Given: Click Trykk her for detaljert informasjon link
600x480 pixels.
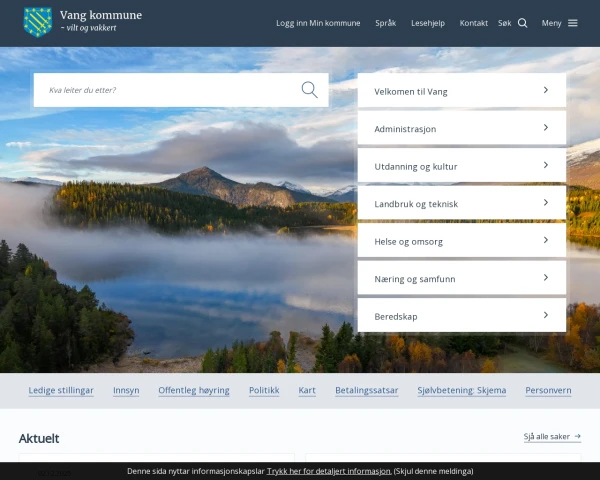Looking at the screenshot, I should coord(328,471).
